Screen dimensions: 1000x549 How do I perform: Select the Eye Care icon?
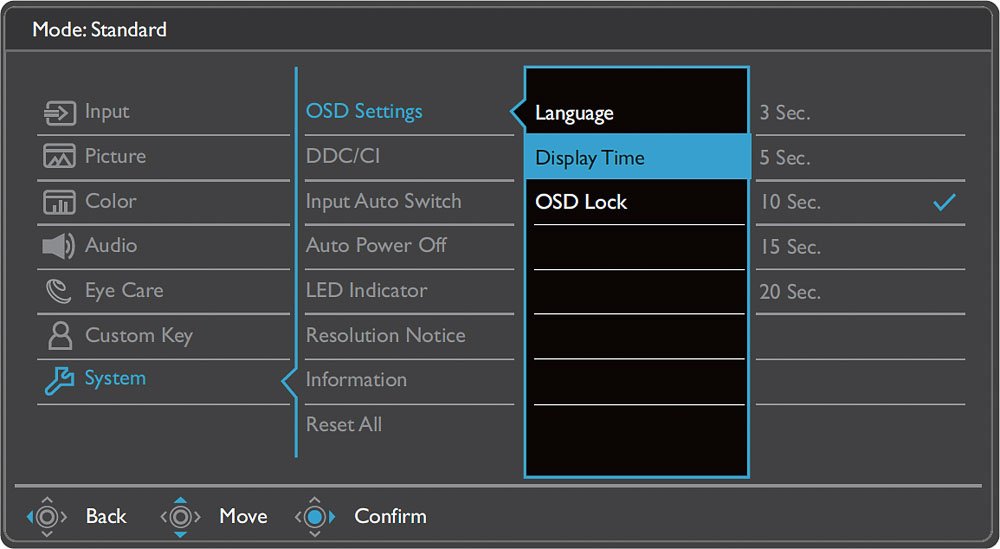[x=58, y=291]
